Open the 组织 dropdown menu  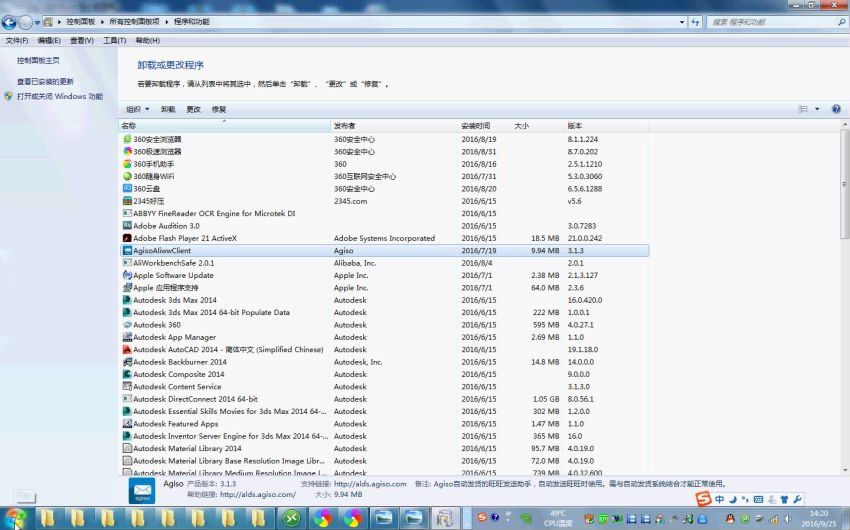point(137,109)
